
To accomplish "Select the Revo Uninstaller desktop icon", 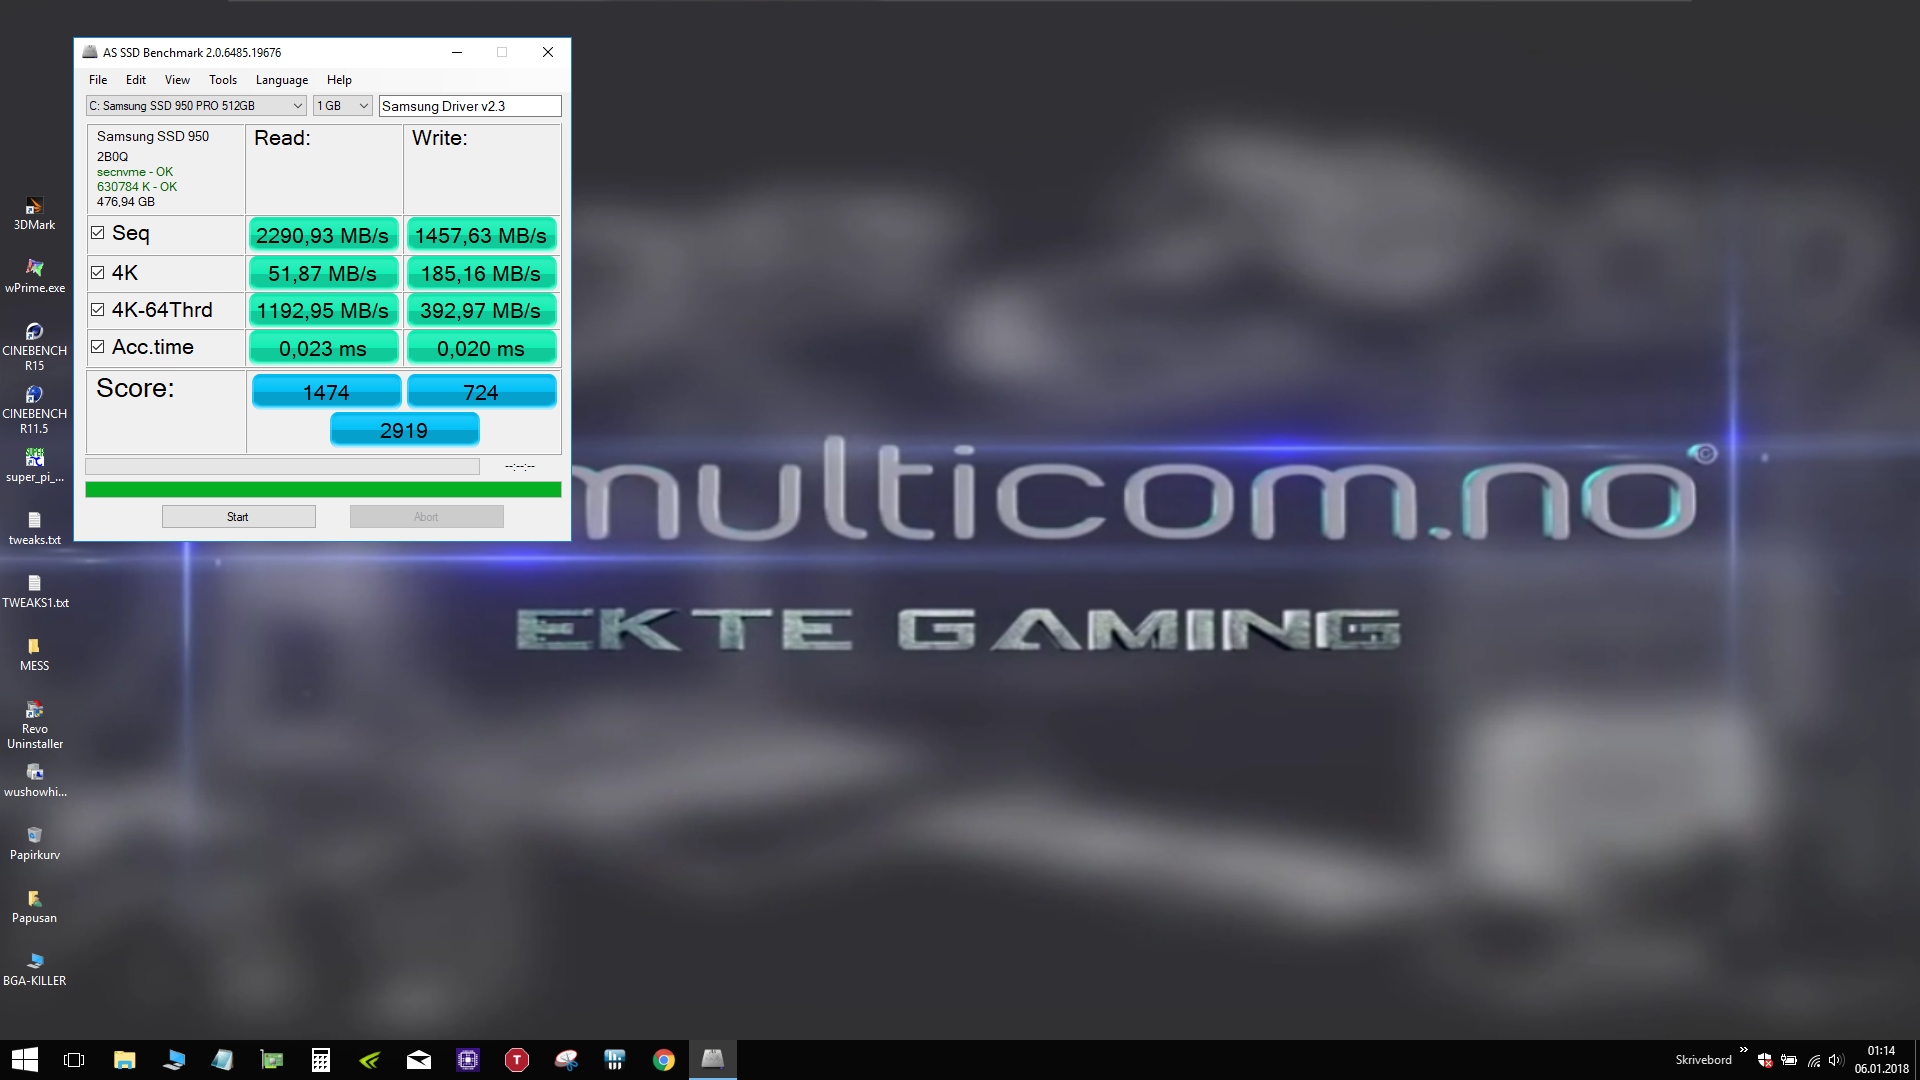I will pos(34,724).
